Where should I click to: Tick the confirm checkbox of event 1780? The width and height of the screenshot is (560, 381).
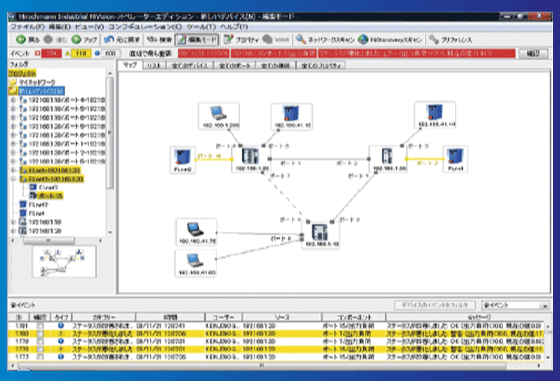click(40, 334)
